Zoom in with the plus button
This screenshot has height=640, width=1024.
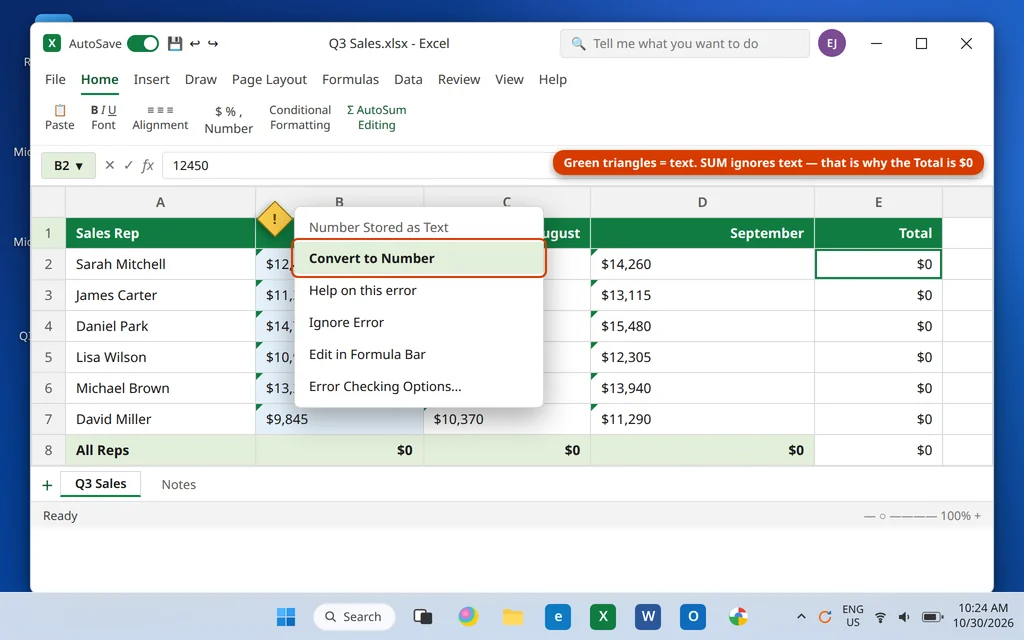pyautogui.click(x=977, y=516)
